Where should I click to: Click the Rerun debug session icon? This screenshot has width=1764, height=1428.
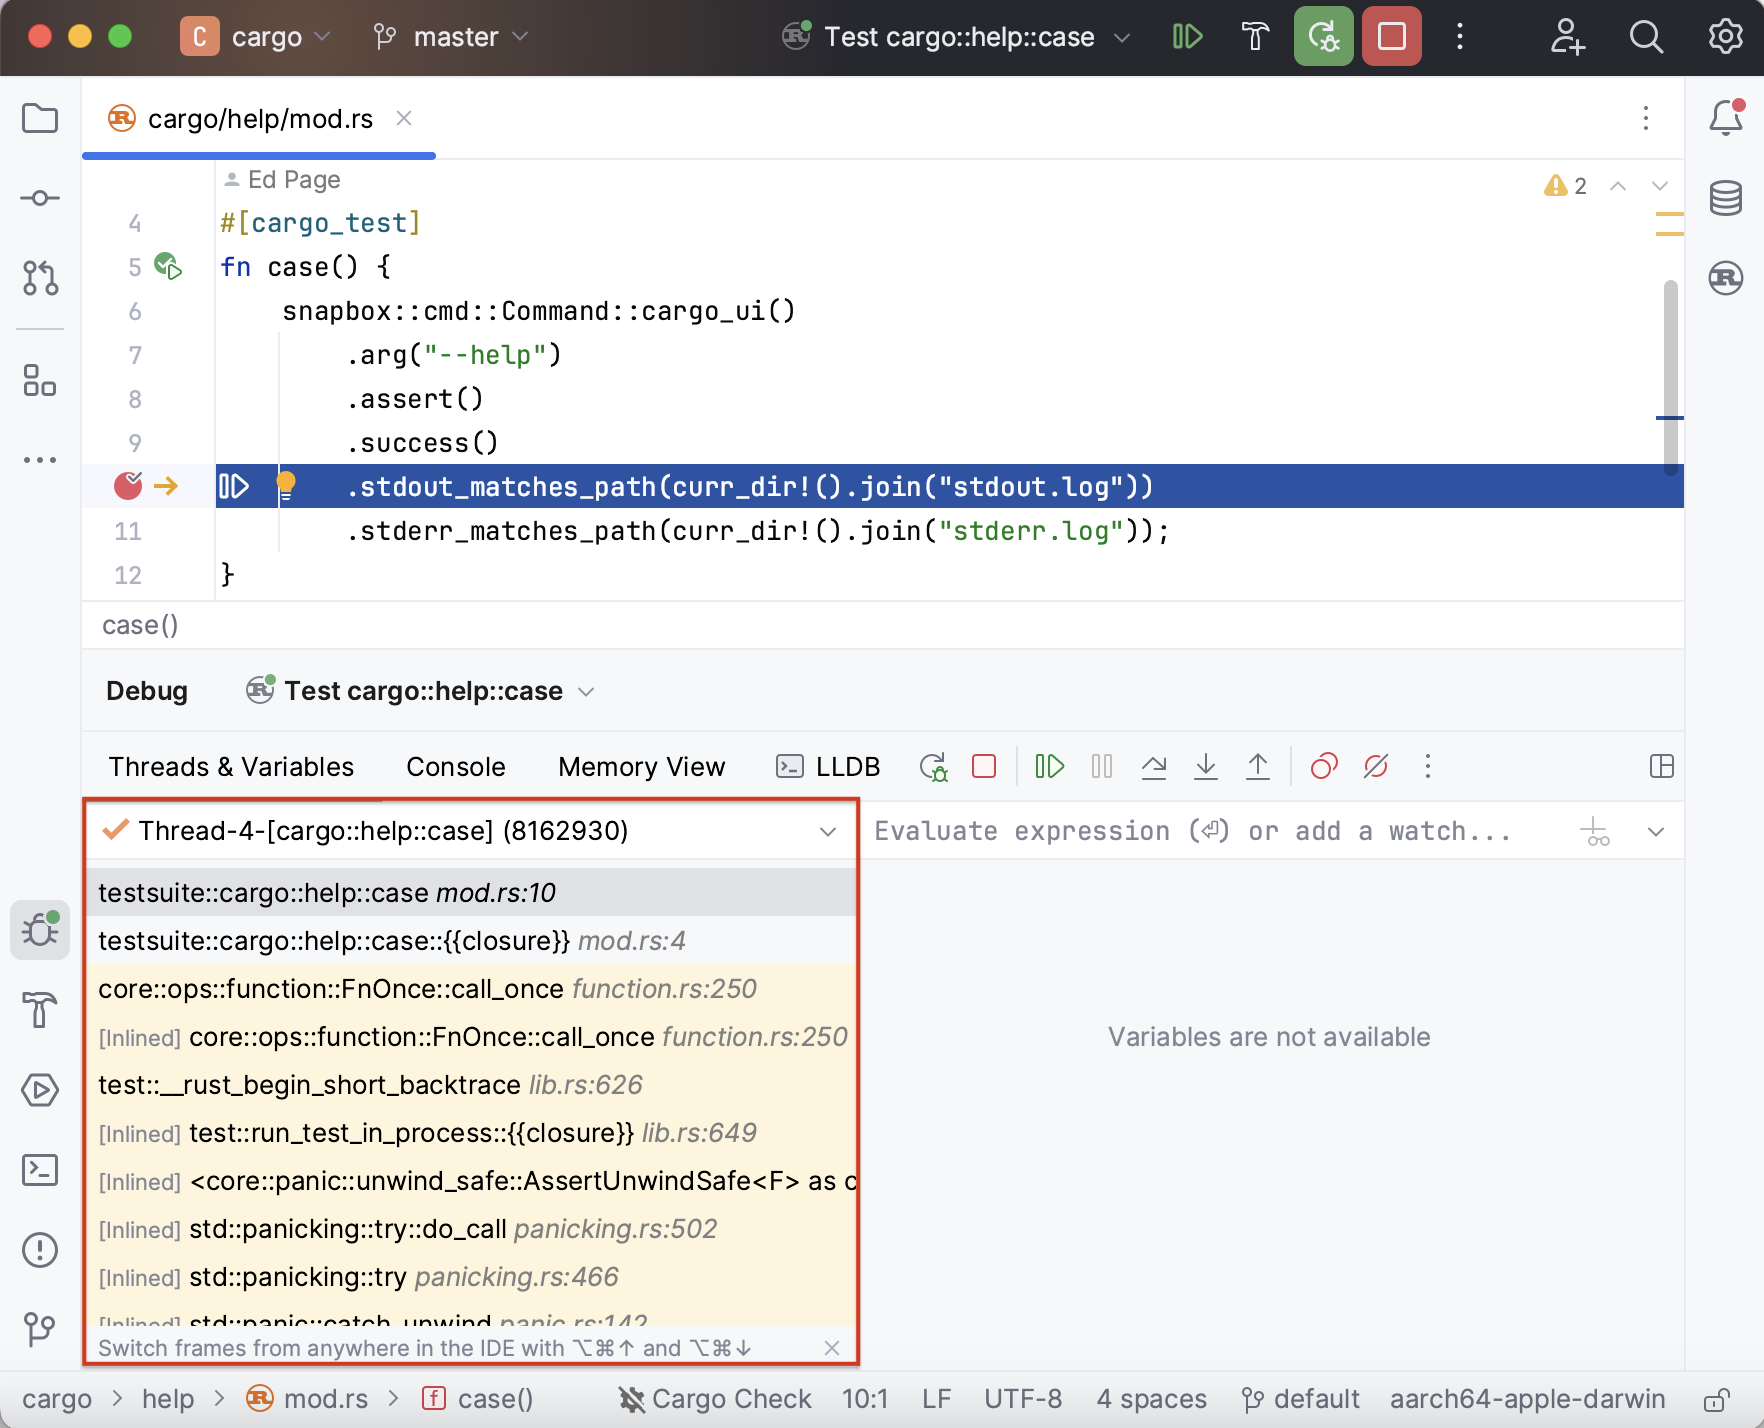933,767
